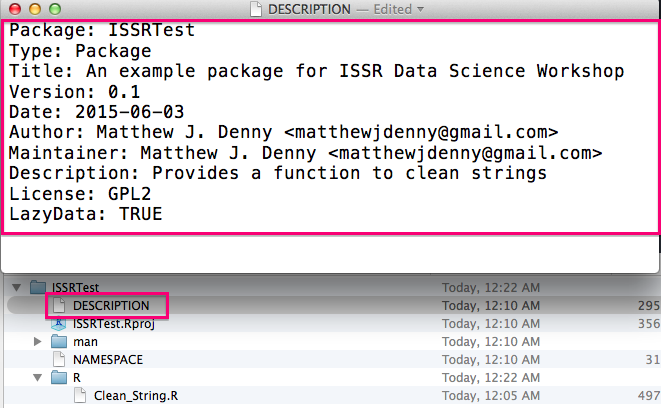Click the green zoom window button
Image resolution: width=661 pixels, height=408 pixels.
pyautogui.click(x=55, y=8)
